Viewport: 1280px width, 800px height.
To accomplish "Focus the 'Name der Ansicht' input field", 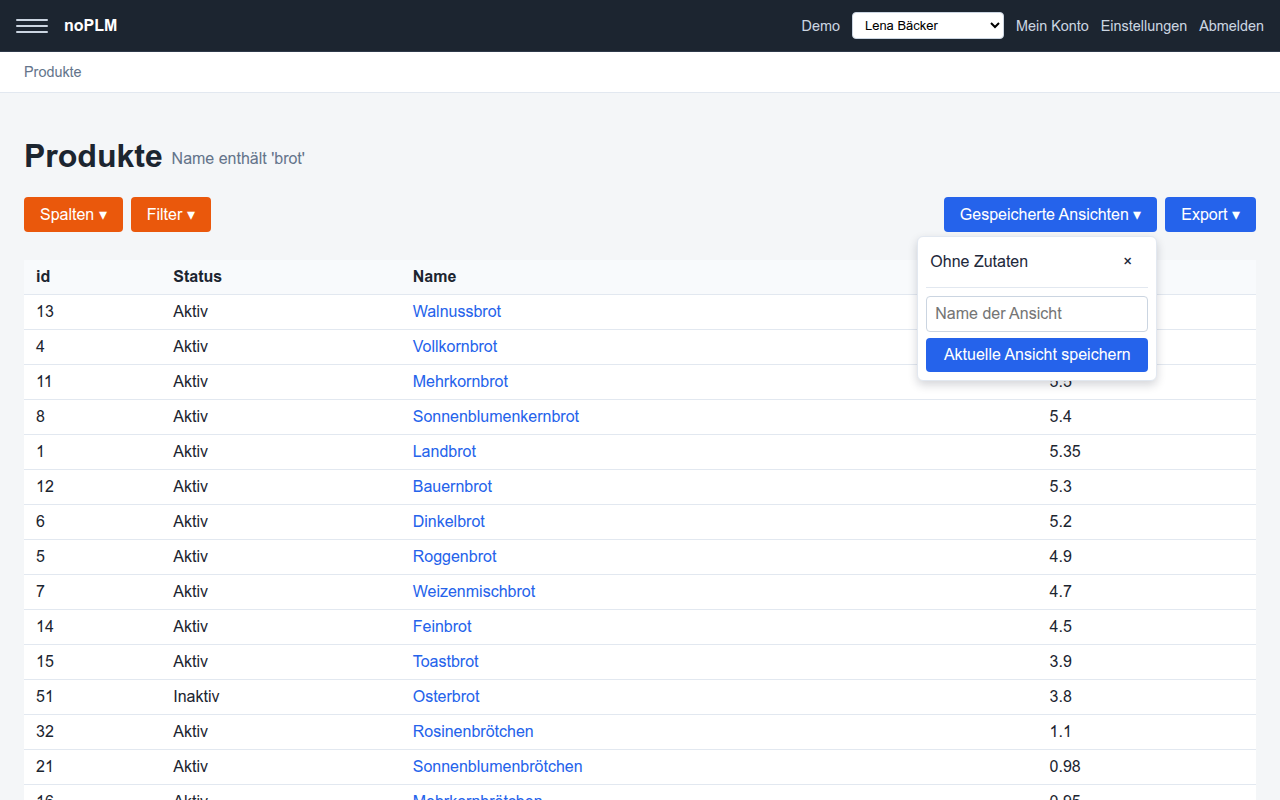I will pos(1037,313).
